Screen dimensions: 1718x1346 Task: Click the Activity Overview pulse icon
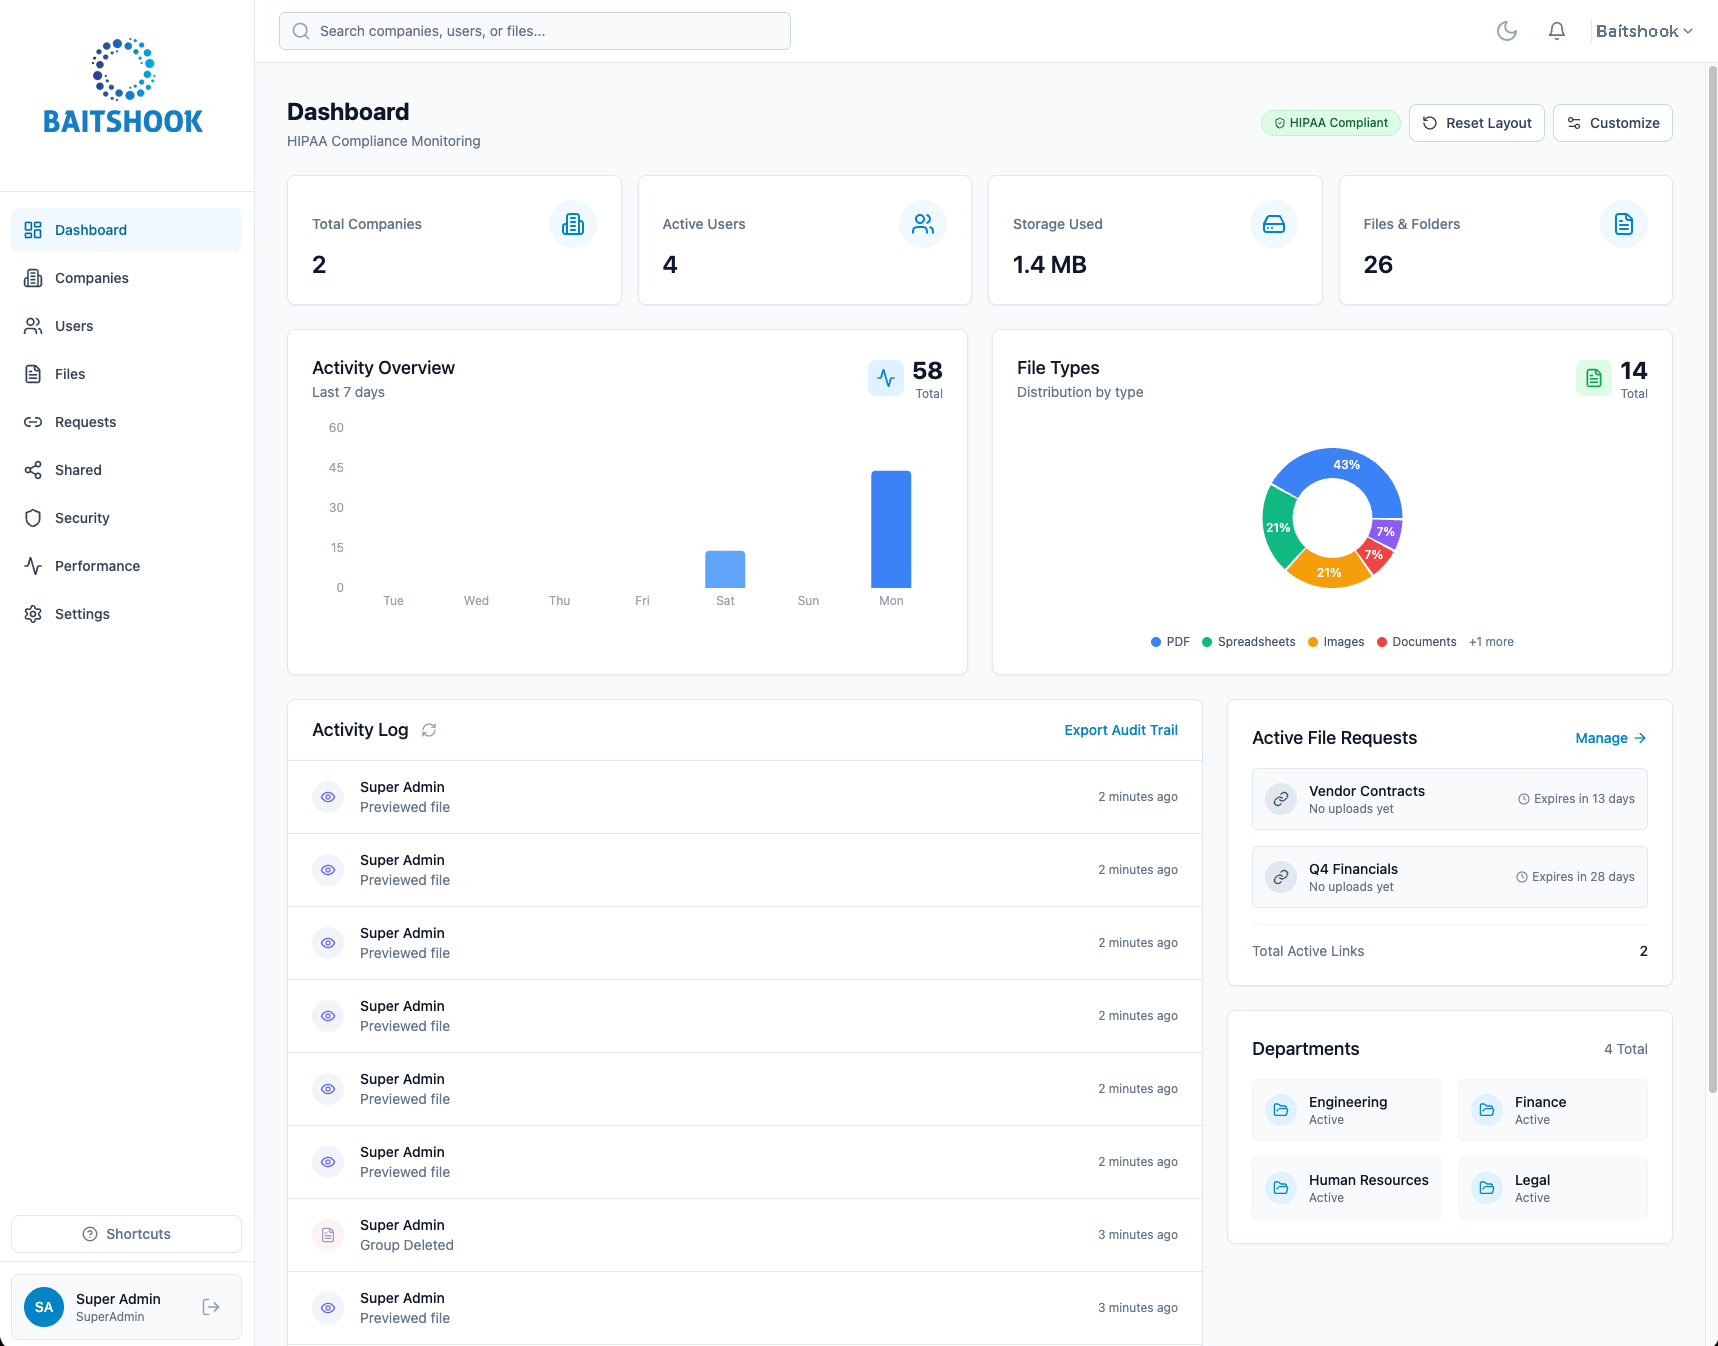885,378
